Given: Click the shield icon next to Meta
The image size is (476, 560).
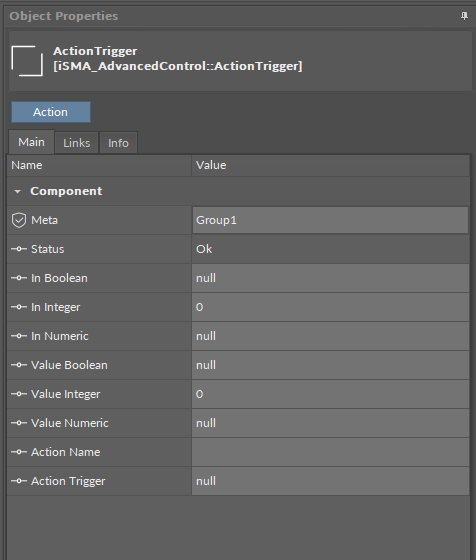Looking at the screenshot, I should [x=19, y=220].
